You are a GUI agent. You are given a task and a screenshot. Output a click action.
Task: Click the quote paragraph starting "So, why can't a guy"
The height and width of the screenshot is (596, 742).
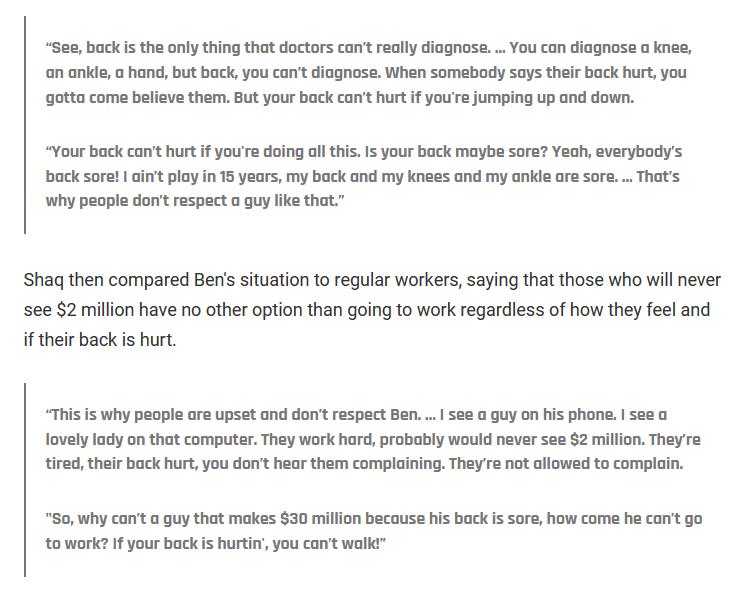pos(374,530)
